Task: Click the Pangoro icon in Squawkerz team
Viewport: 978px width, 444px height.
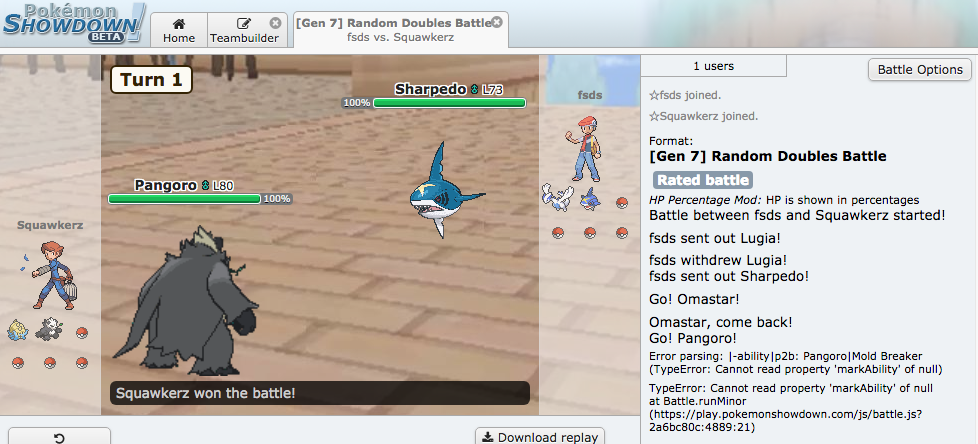Action: (x=49, y=329)
